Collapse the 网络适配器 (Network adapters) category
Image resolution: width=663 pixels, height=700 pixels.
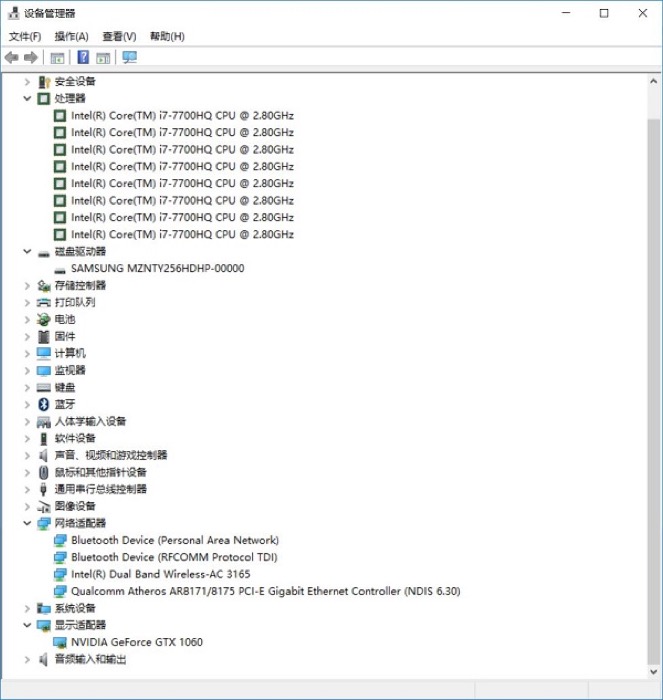[x=27, y=523]
